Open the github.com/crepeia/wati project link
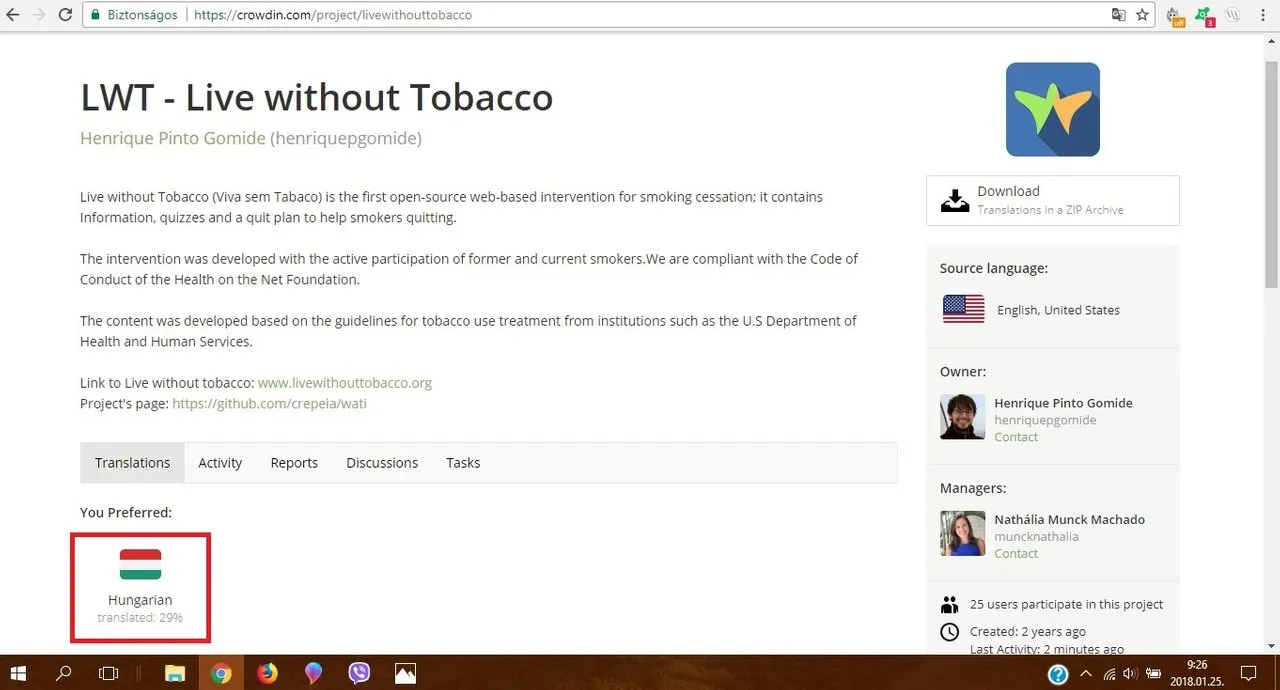1280x690 pixels. tap(269, 403)
